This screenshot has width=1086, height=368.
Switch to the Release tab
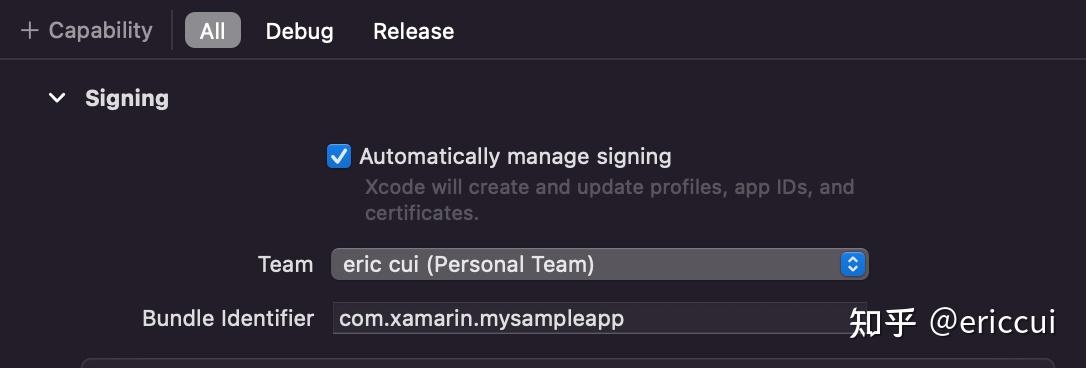pos(413,31)
